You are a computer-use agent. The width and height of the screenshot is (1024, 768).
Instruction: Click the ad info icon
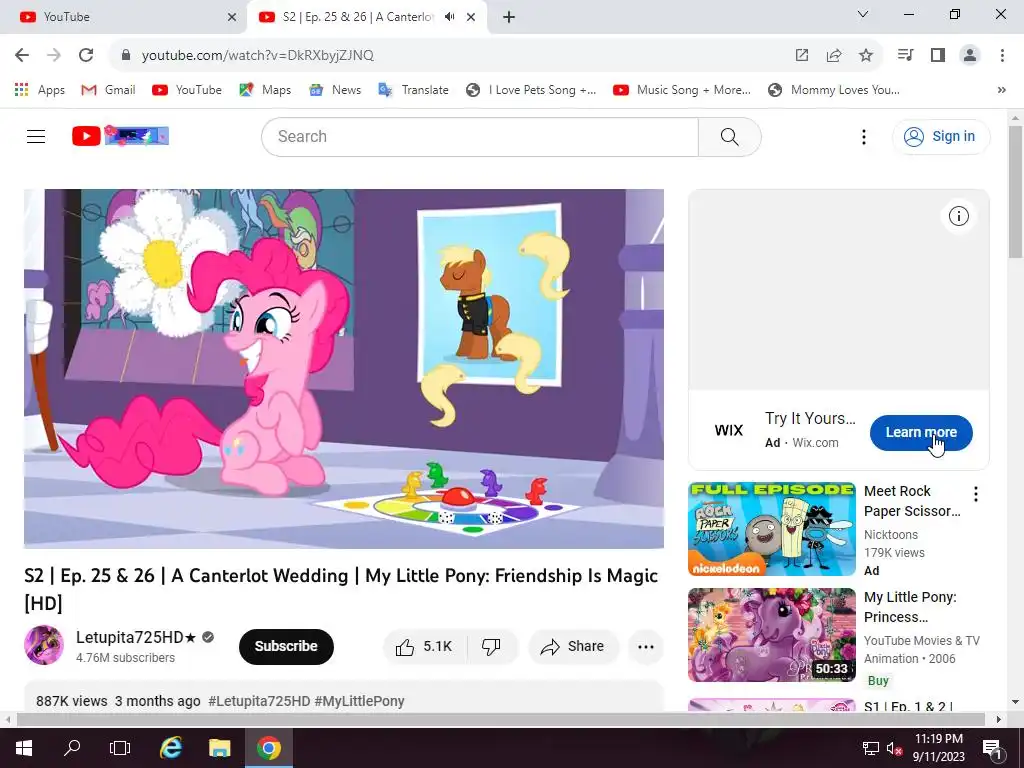958,216
